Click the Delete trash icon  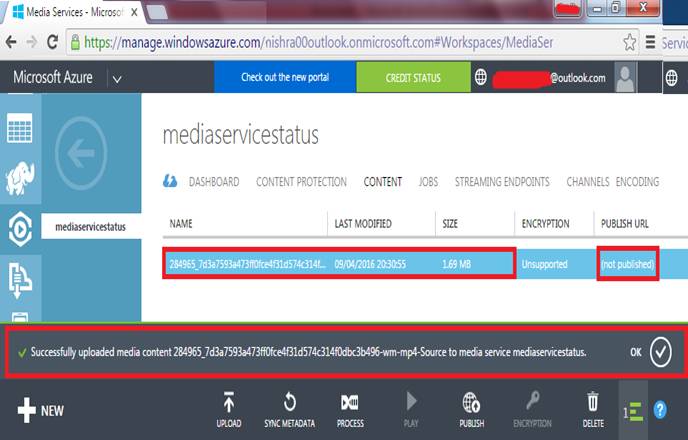(x=593, y=401)
